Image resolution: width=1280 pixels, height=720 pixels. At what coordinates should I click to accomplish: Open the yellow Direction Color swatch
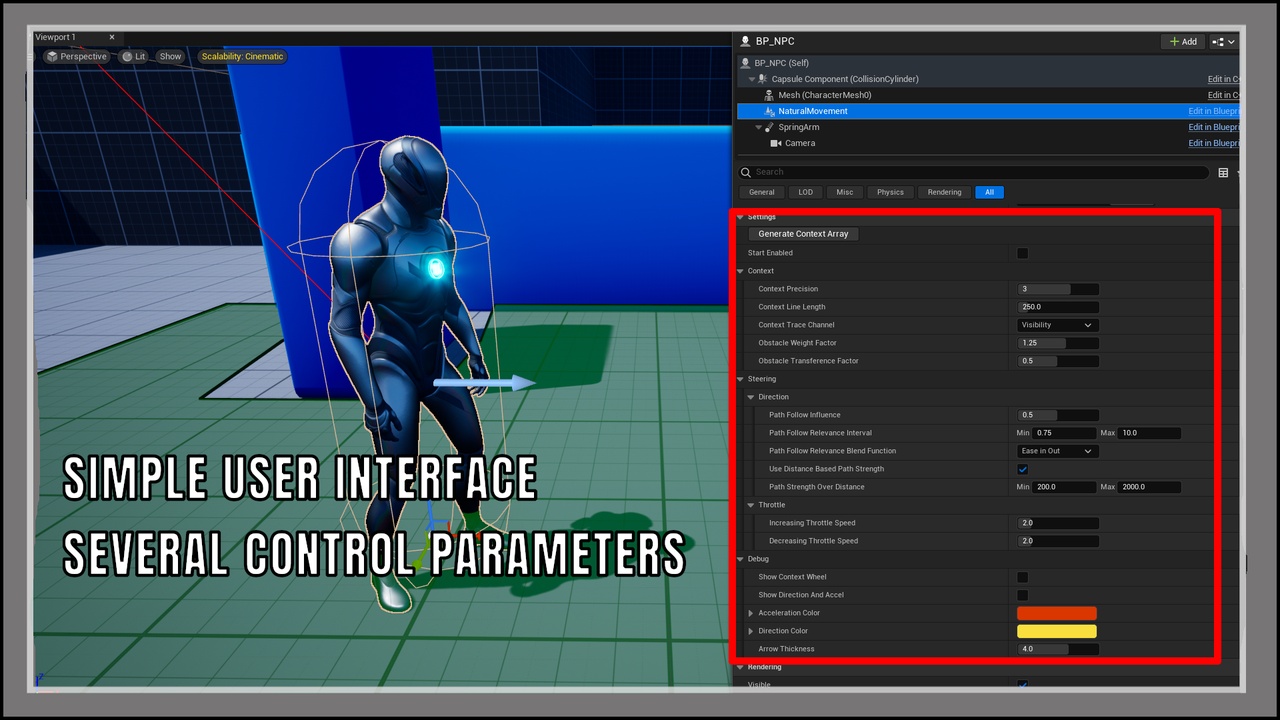coord(1056,631)
